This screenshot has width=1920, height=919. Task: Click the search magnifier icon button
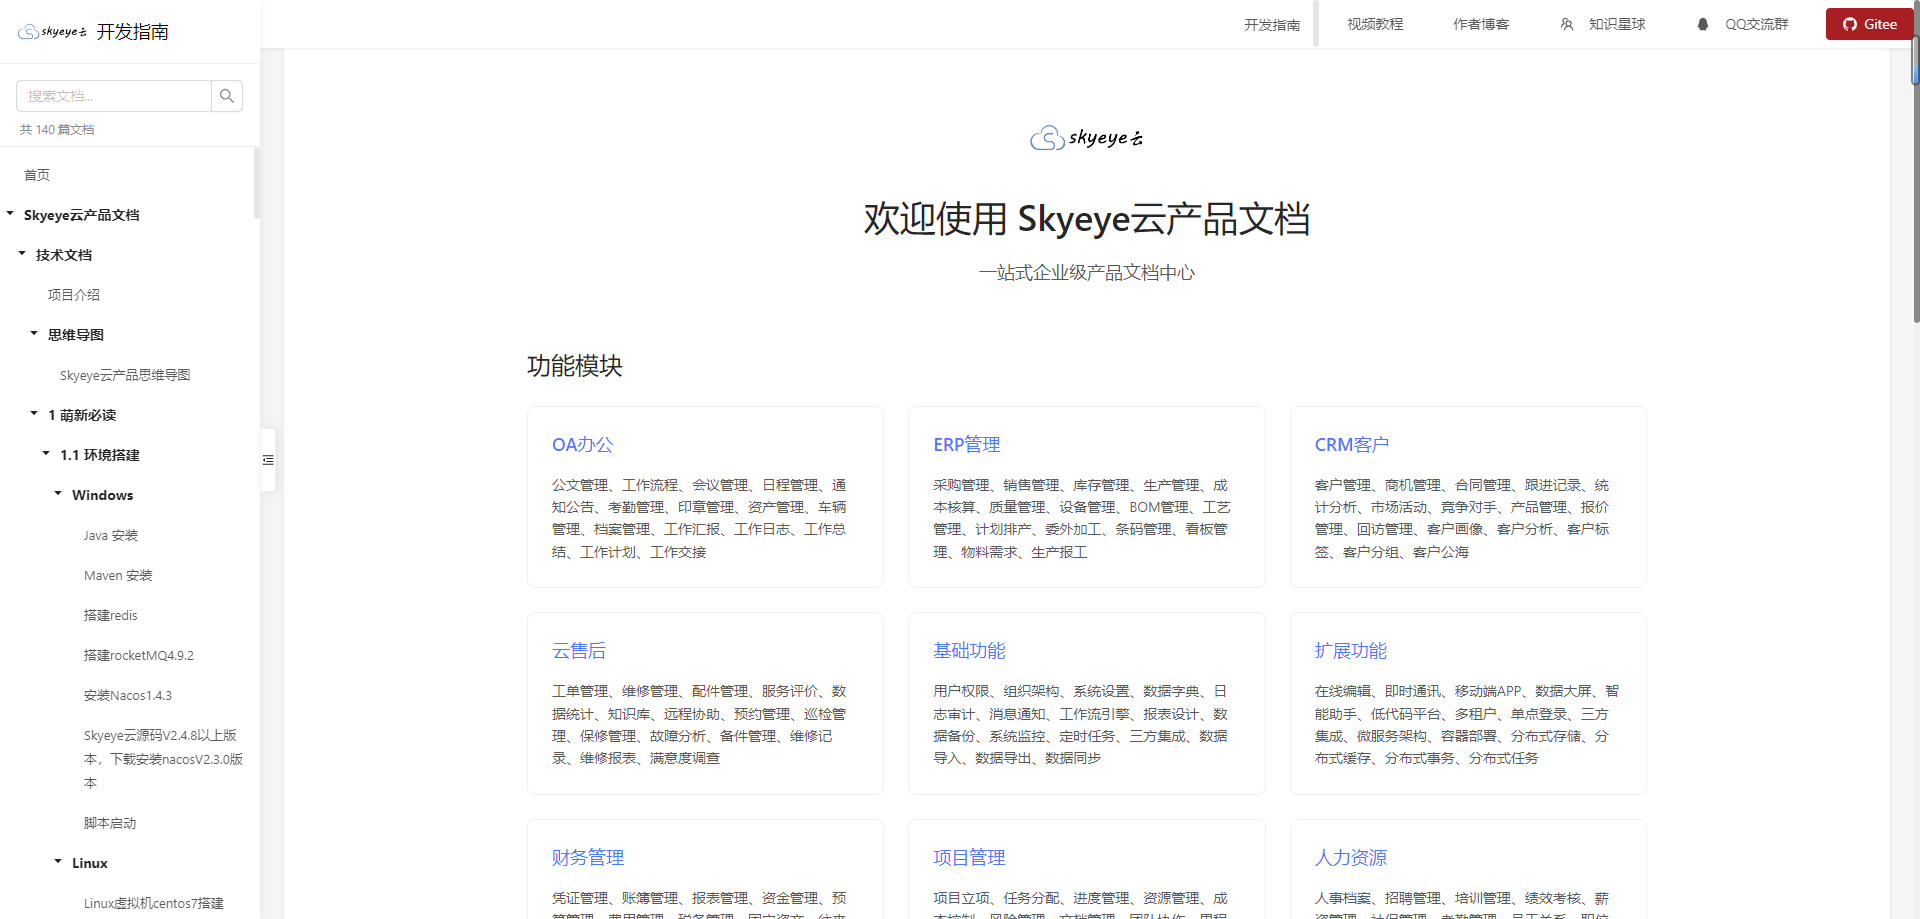[227, 96]
